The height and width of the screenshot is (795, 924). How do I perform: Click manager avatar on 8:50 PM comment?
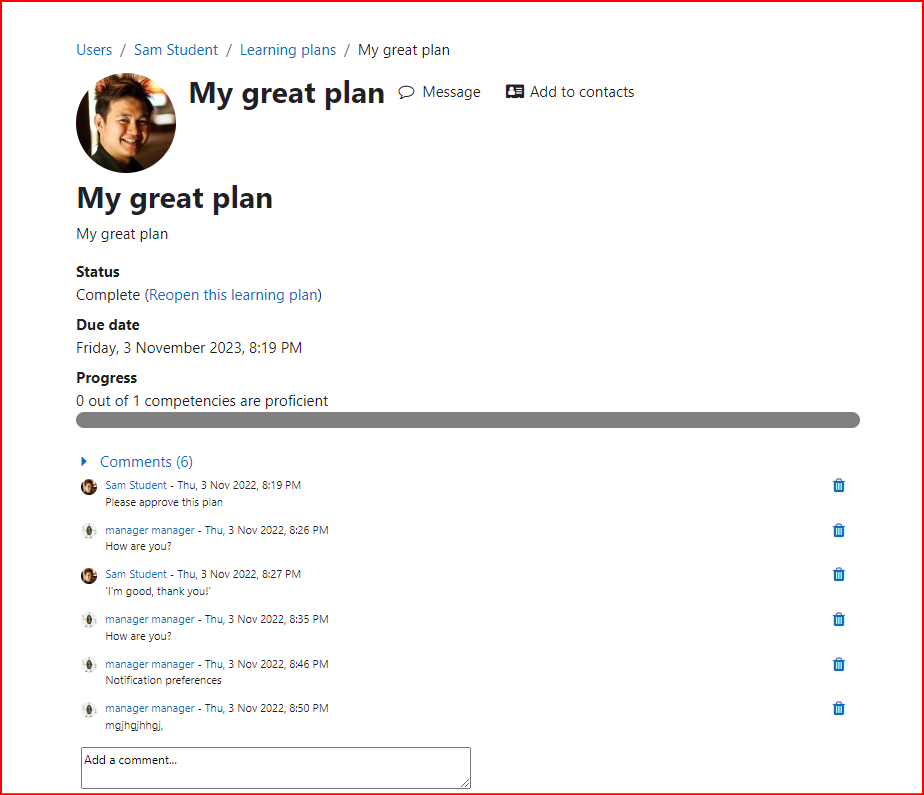coord(89,710)
